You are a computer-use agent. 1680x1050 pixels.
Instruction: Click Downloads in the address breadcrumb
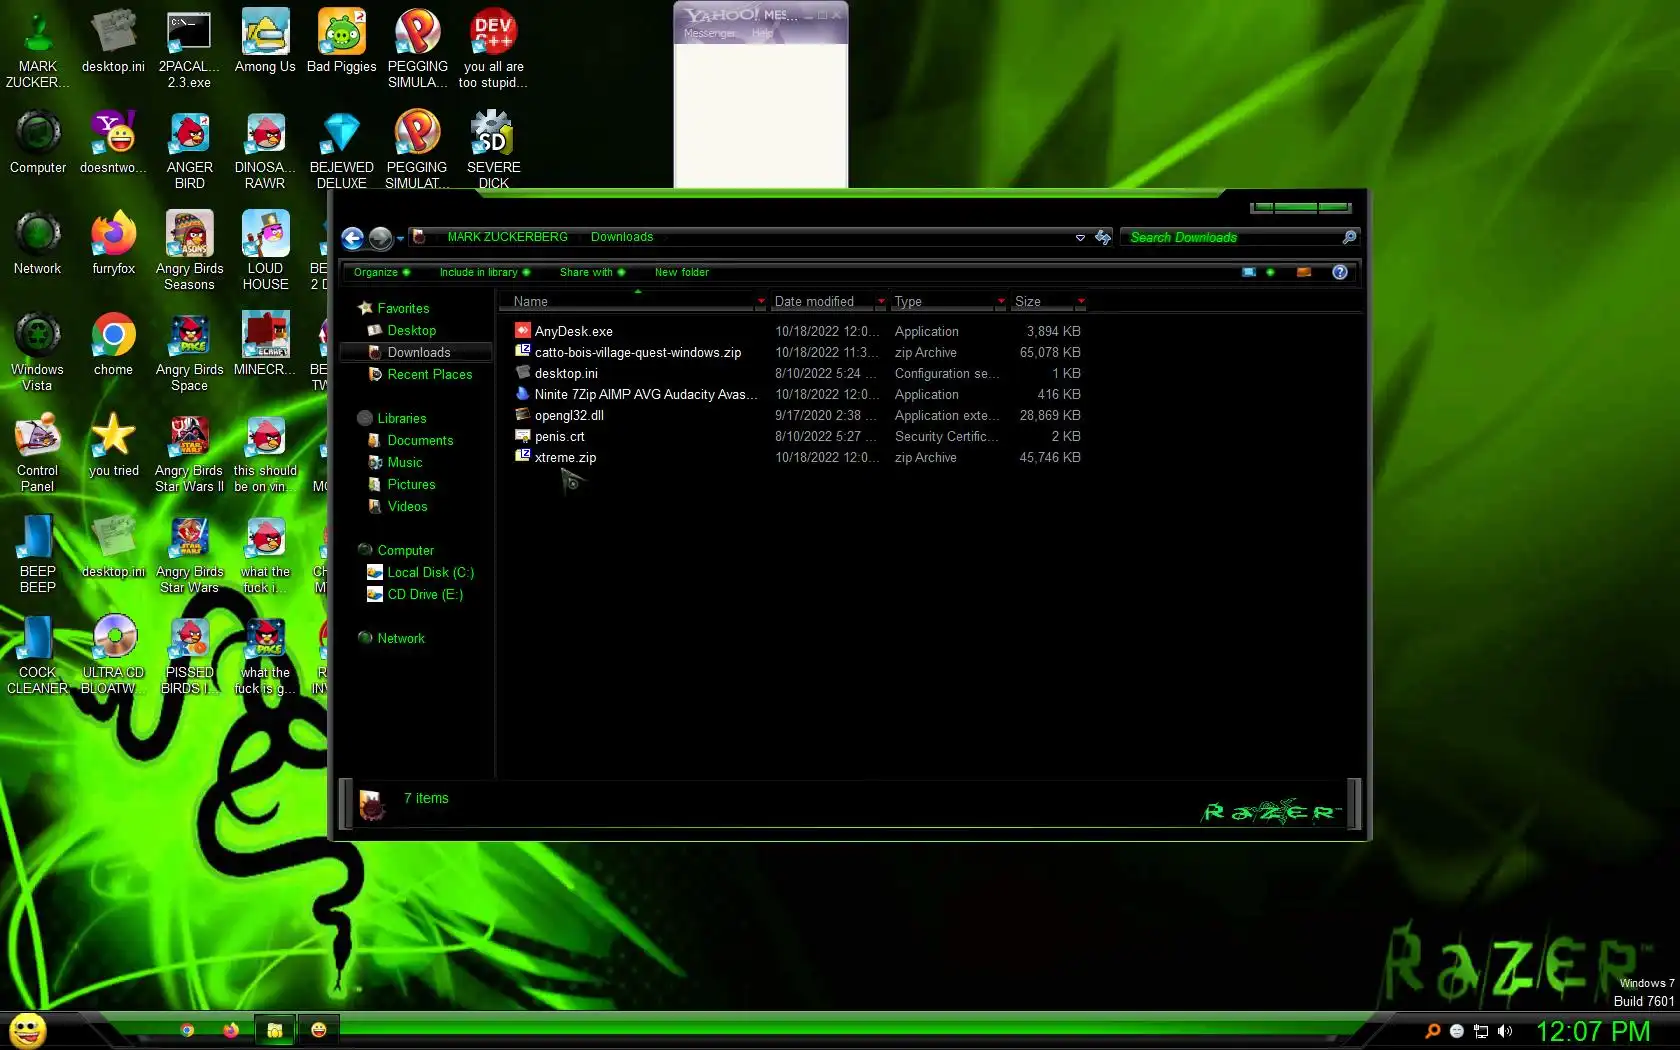622,237
